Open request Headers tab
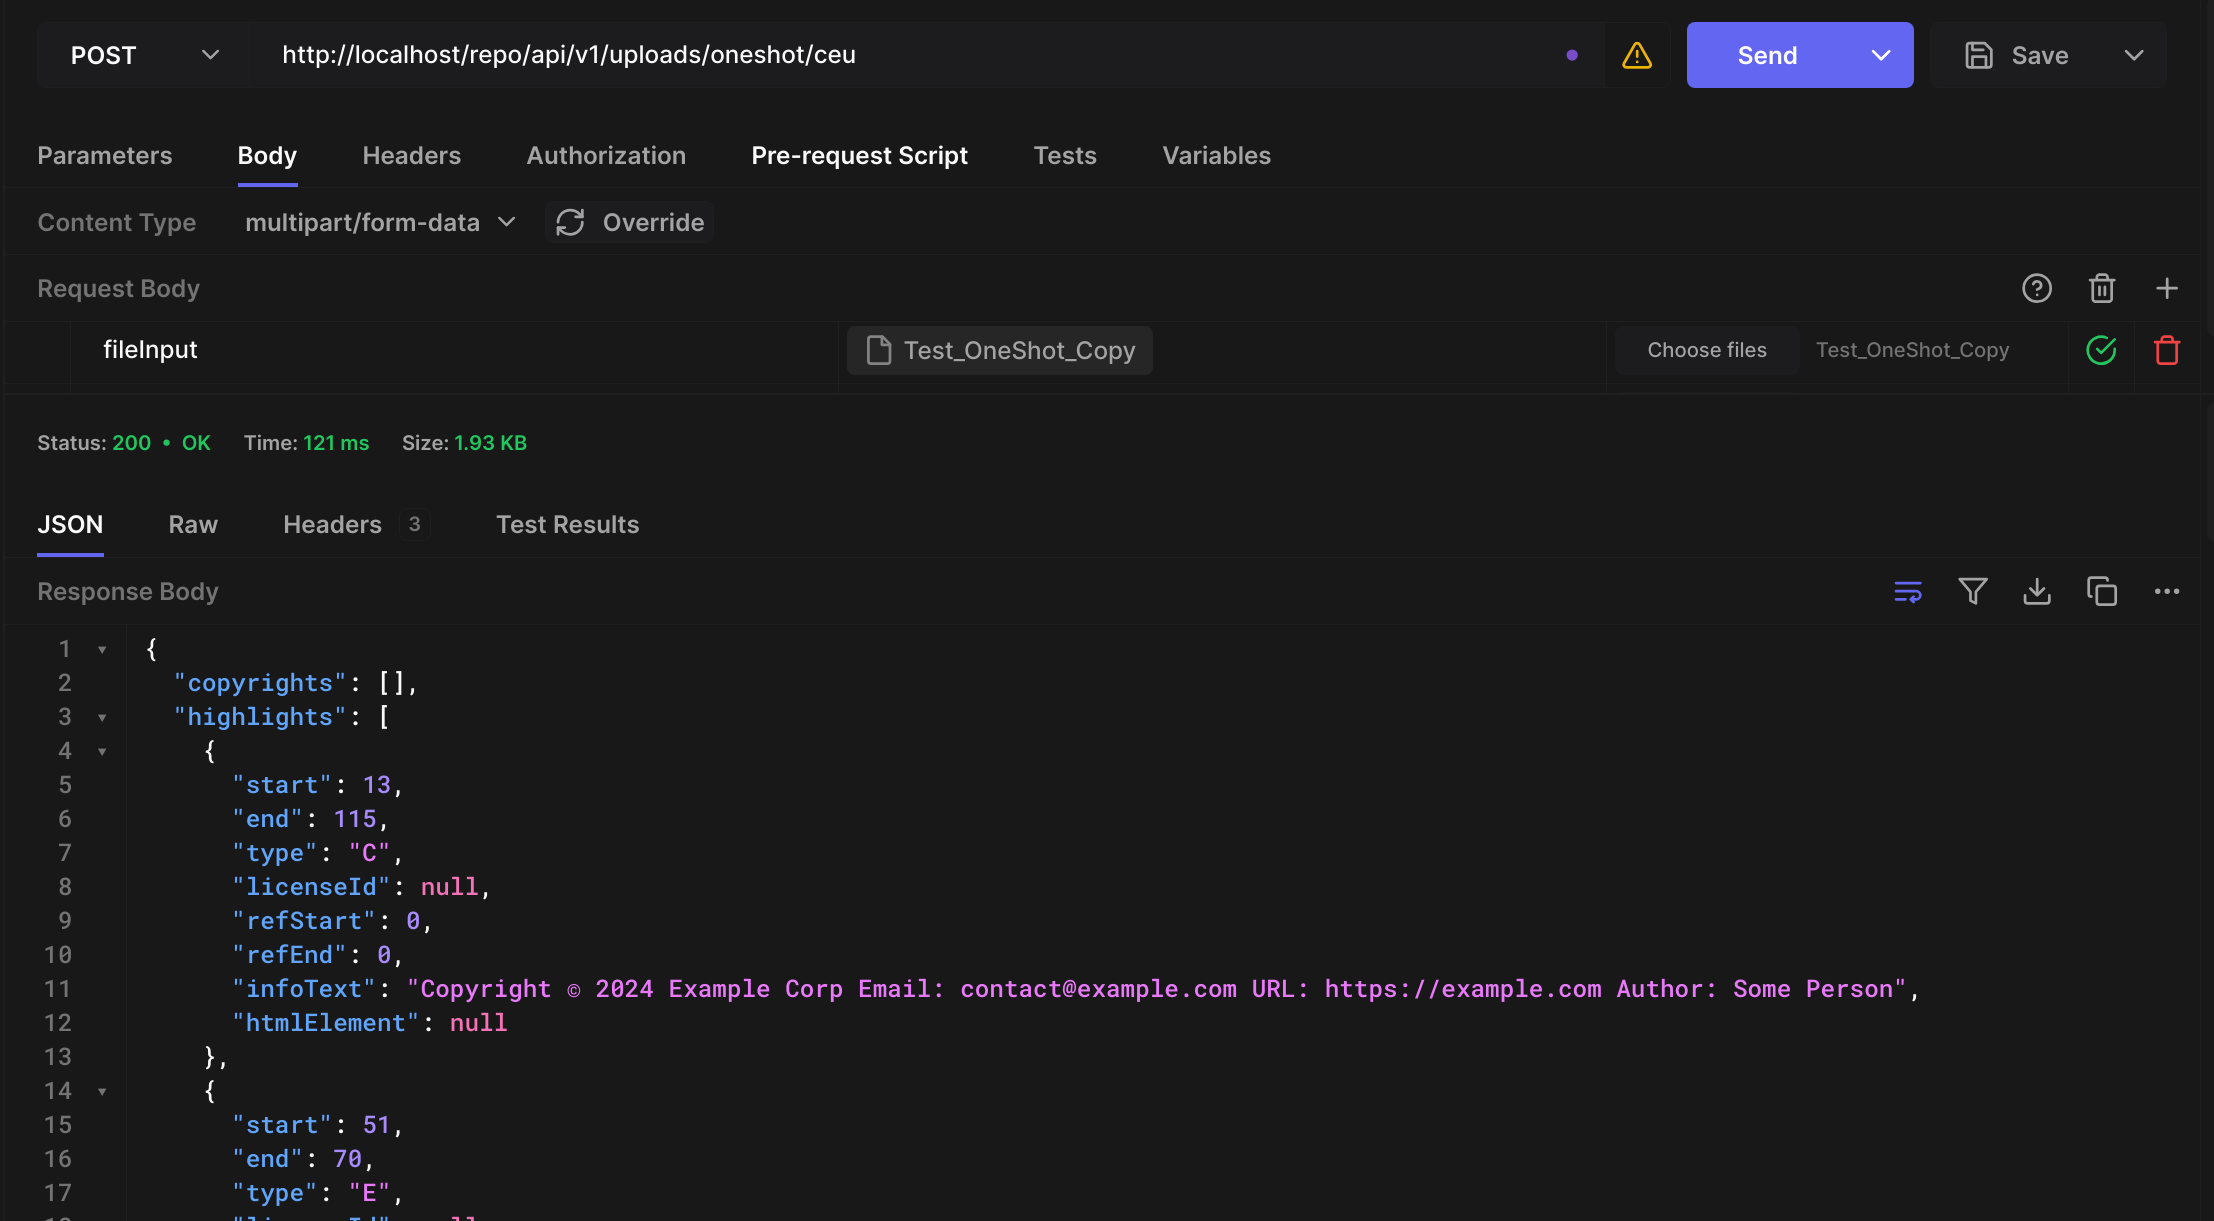This screenshot has width=2214, height=1221. click(x=412, y=155)
